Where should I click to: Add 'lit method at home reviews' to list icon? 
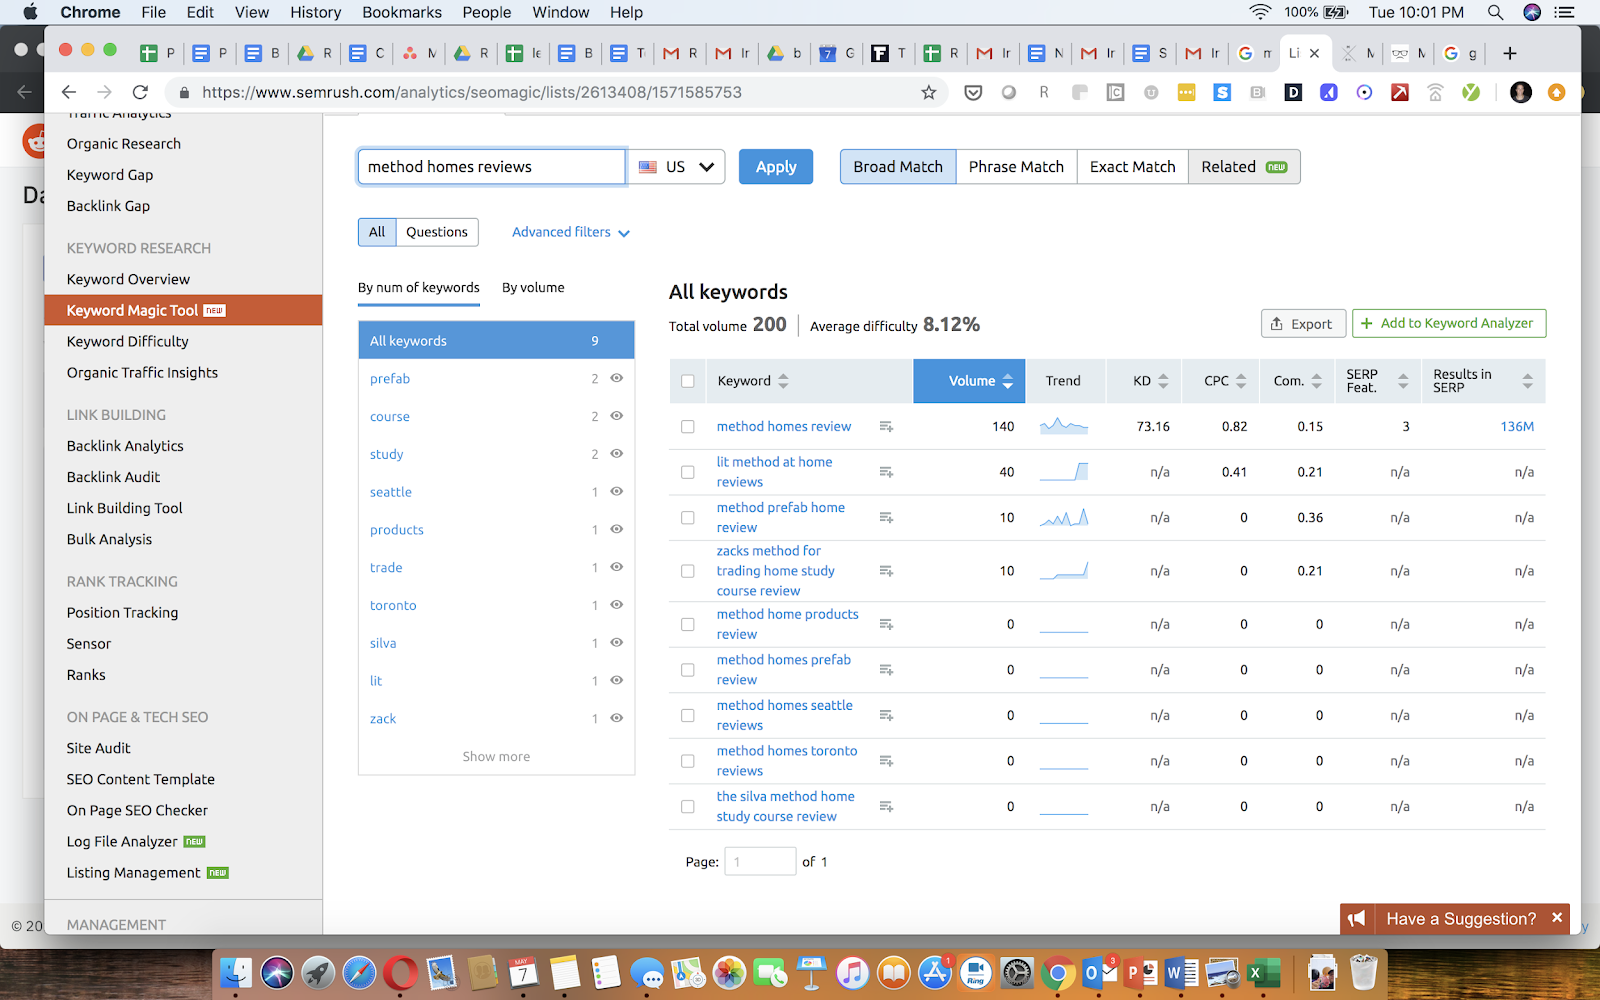point(886,472)
